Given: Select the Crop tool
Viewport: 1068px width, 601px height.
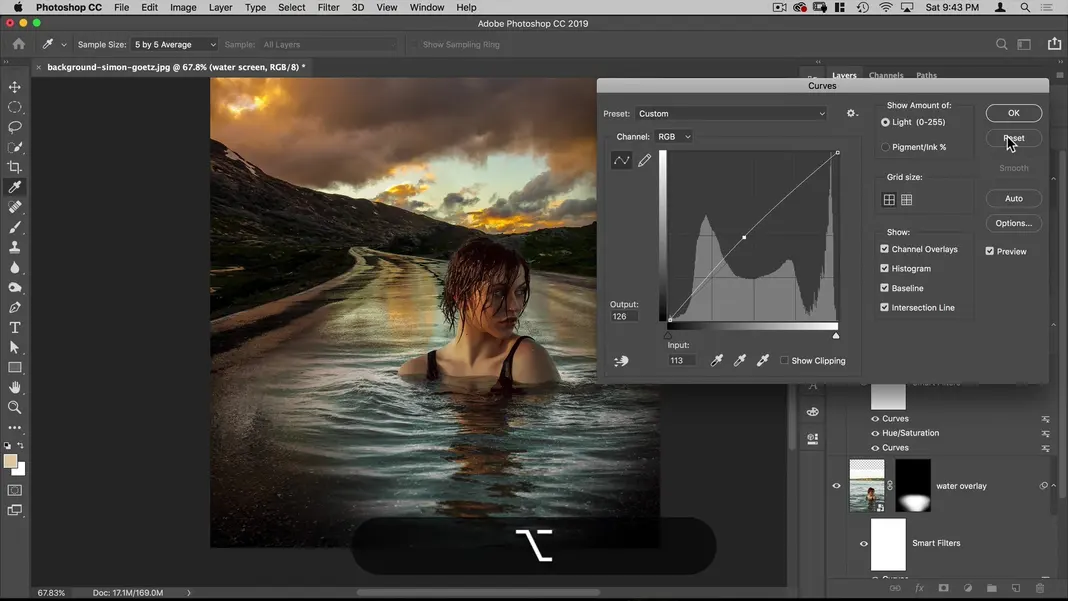Looking at the screenshot, I should pos(14,167).
